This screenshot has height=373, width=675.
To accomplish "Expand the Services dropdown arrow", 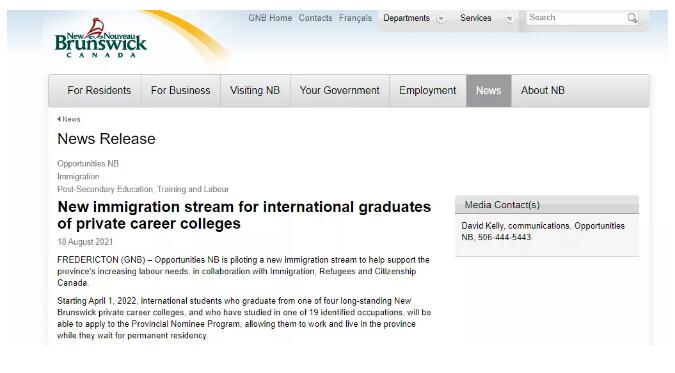I will point(509,19).
